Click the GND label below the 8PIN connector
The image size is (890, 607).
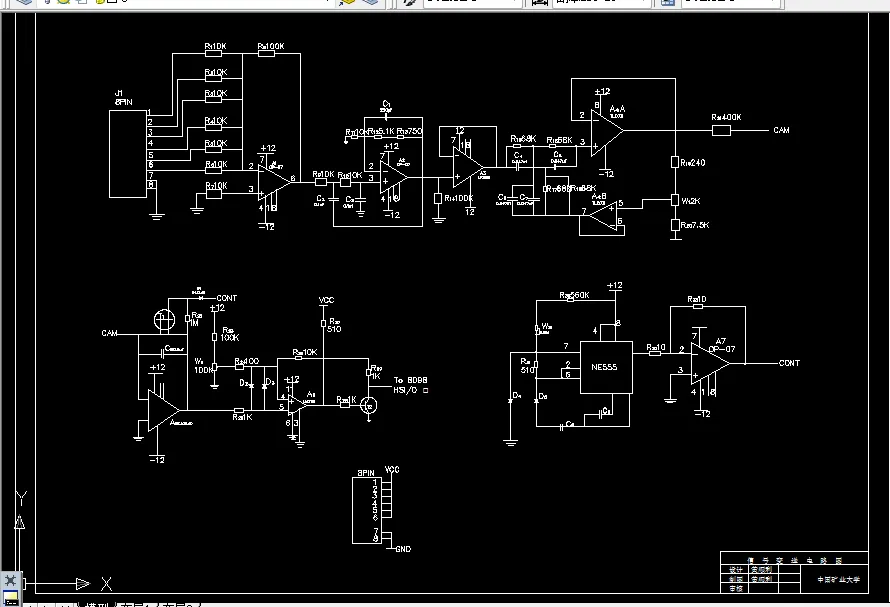coord(403,549)
